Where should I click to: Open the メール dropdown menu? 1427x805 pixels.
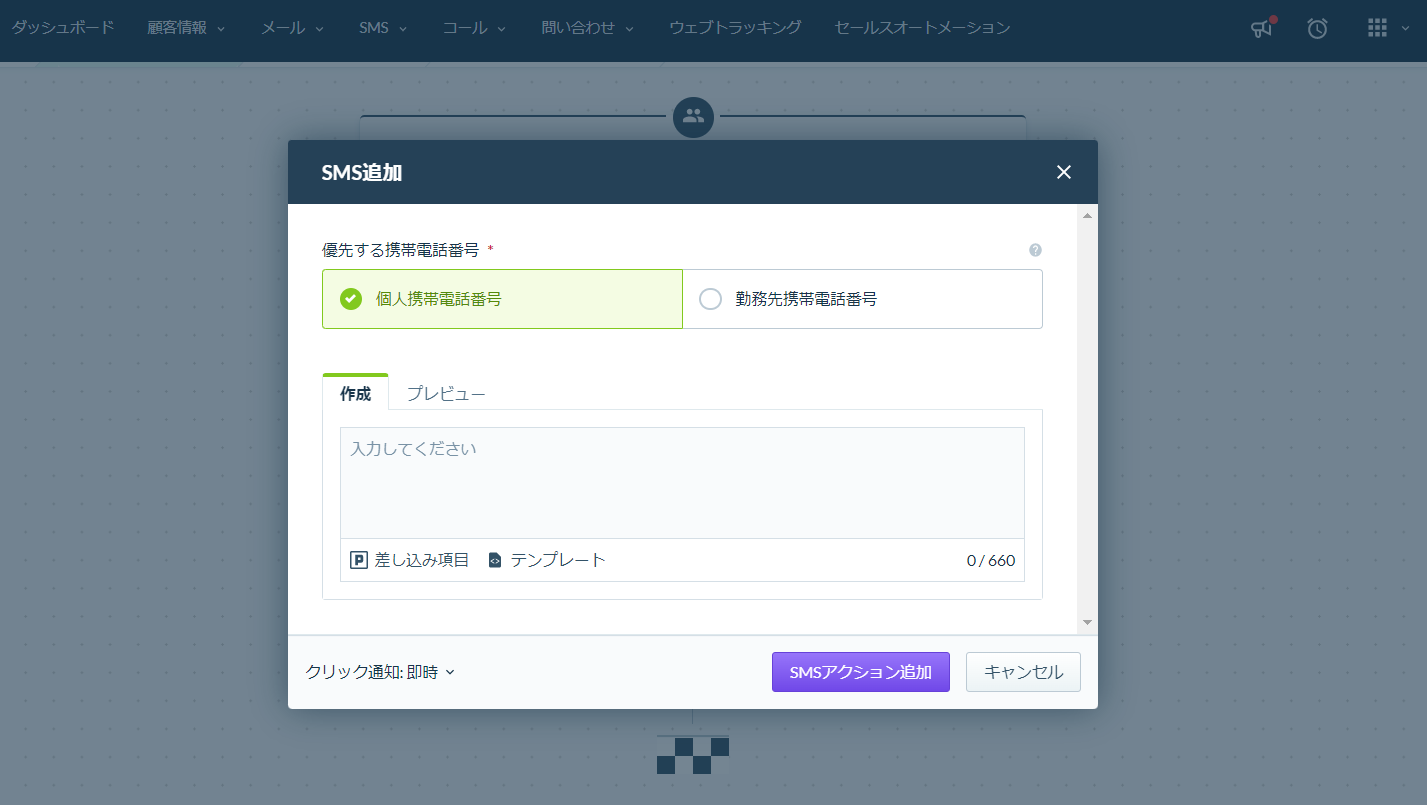[x=292, y=28]
